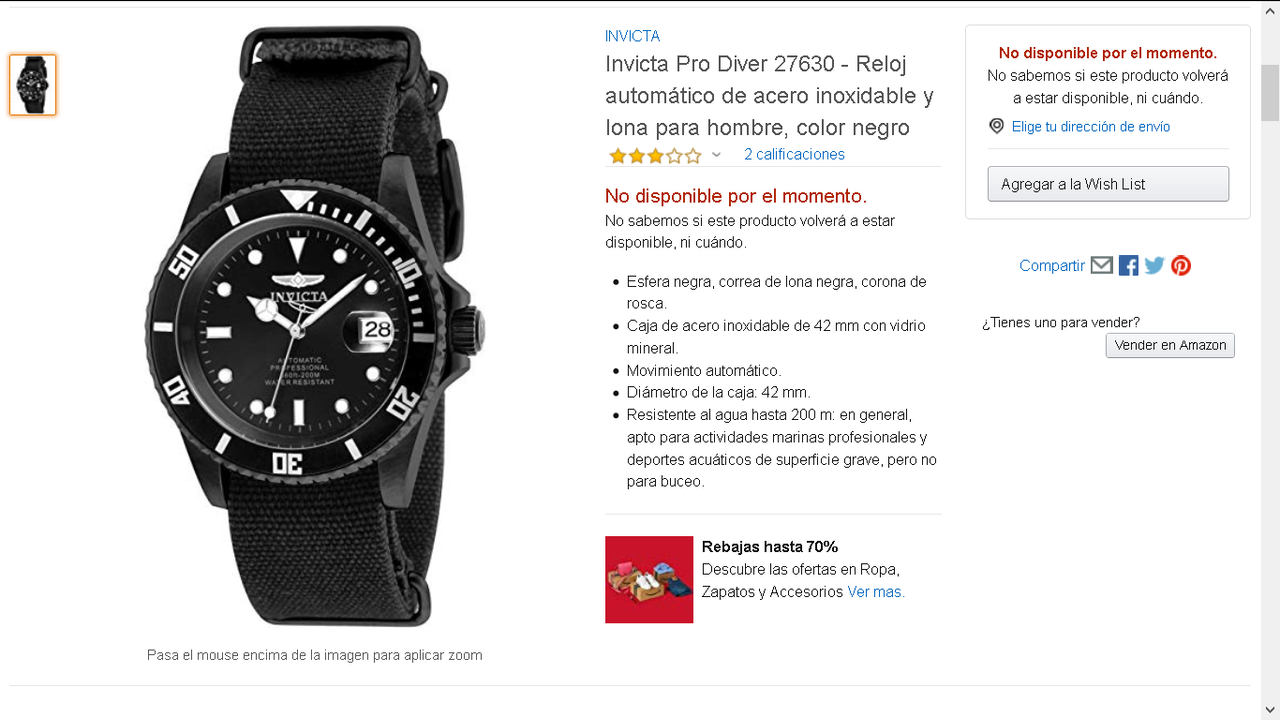Screen dimensions: 1280x720
Task: Open the INVICTA brand link
Action: coord(632,36)
